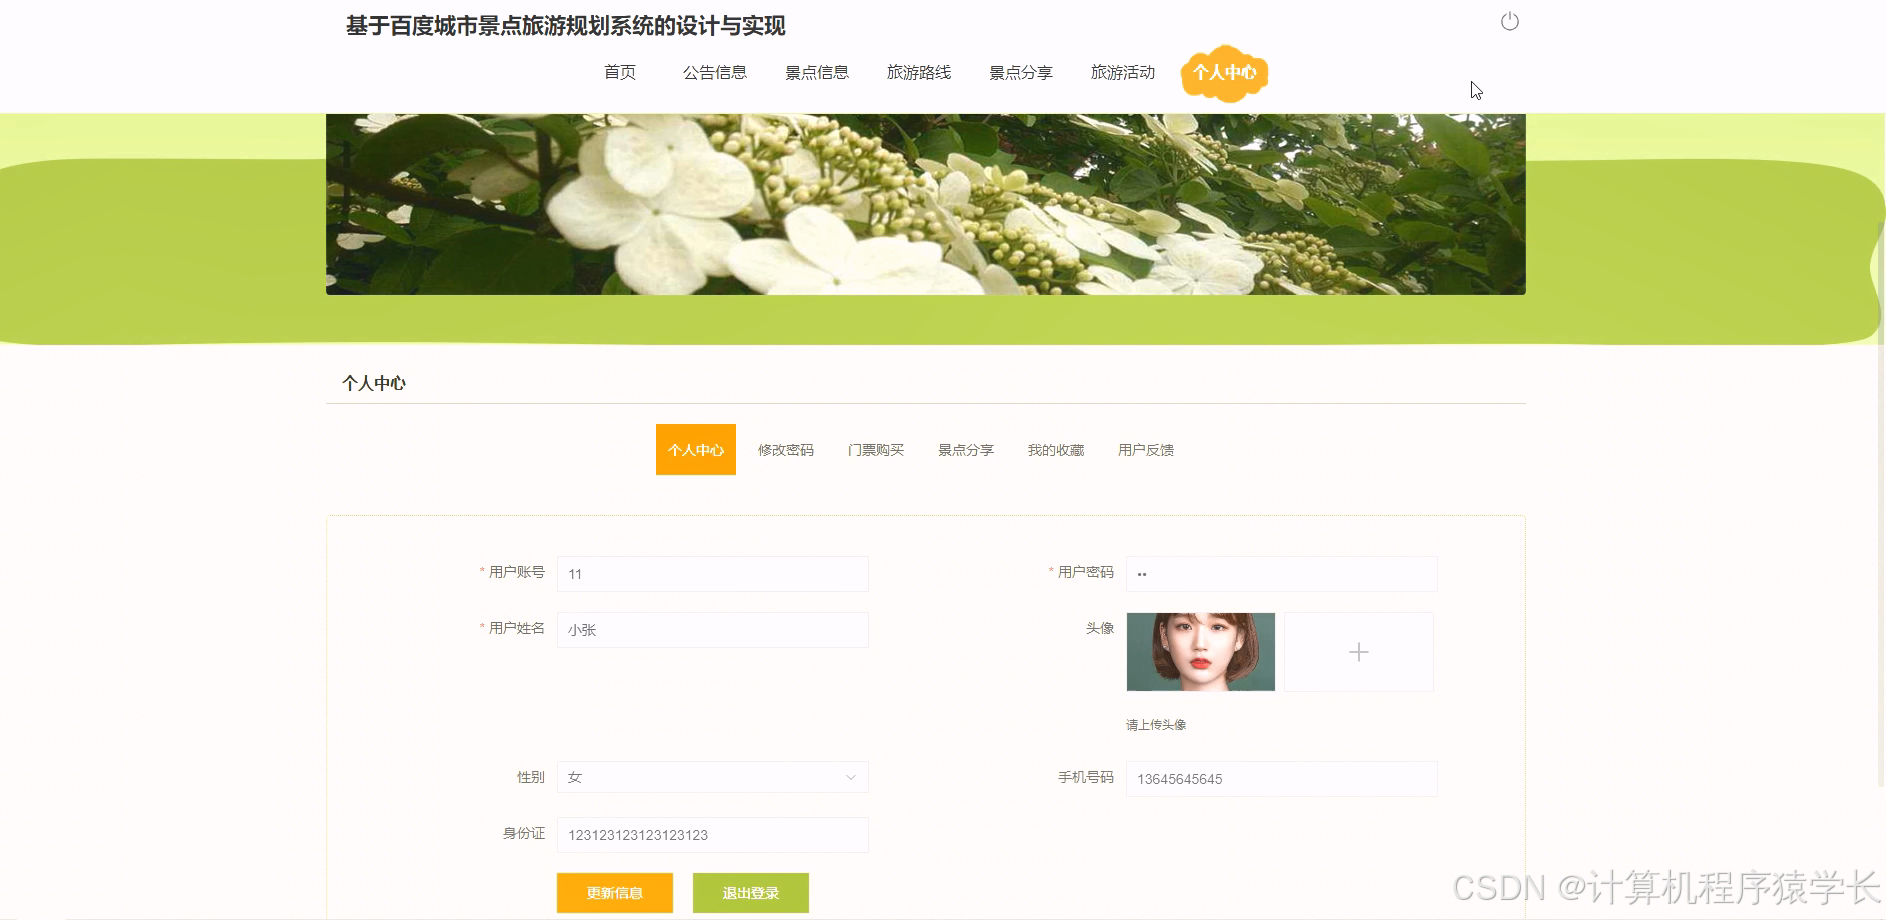Open the orange 个人中心 cloud icon
This screenshot has width=1886, height=920.
pos(1224,72)
